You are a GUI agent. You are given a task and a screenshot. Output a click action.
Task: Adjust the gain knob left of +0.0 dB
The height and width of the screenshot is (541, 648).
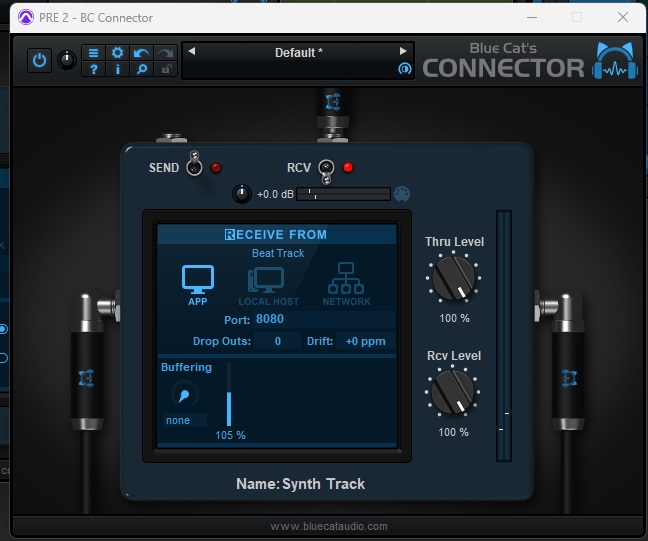(x=242, y=194)
